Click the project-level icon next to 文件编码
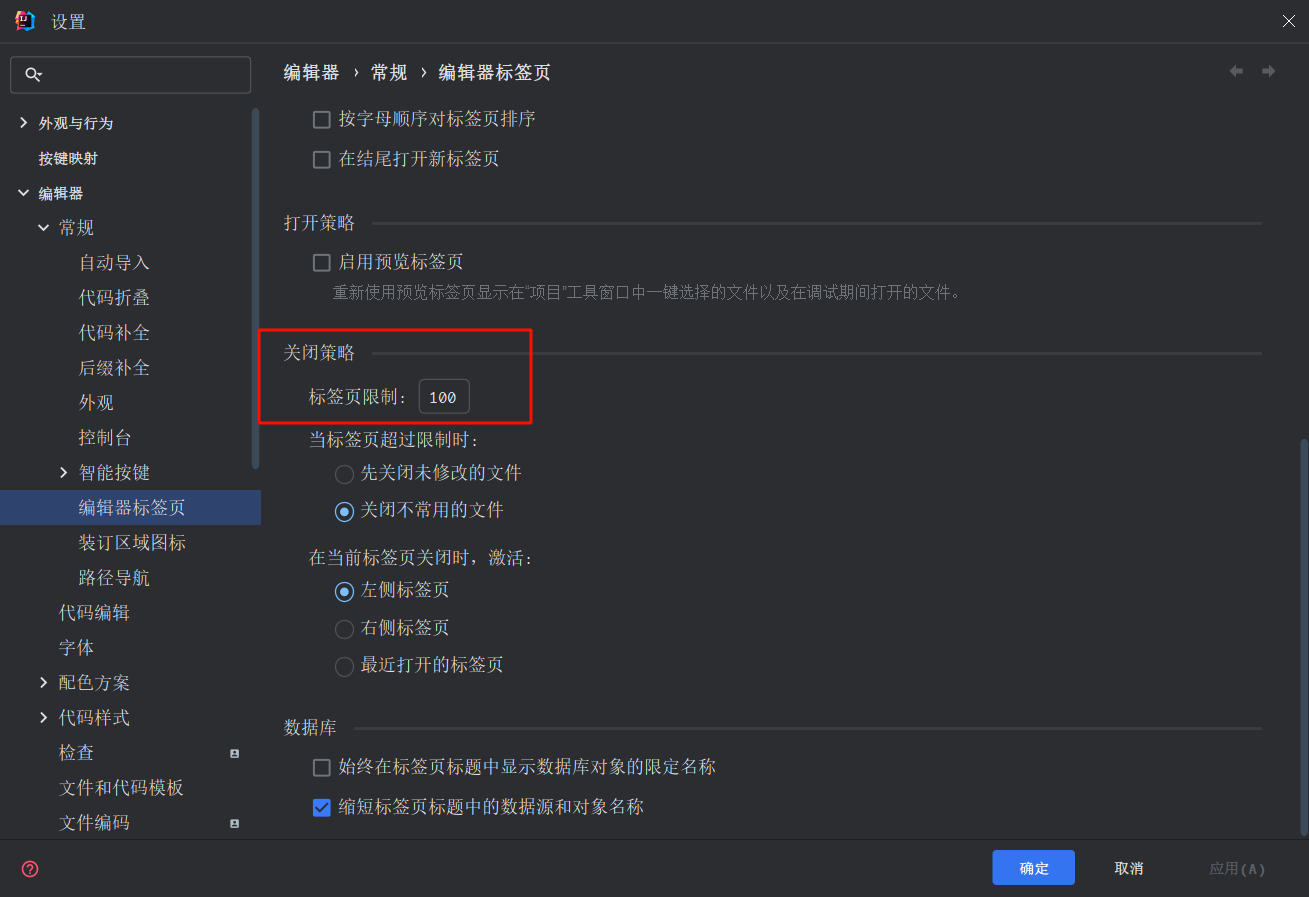The width and height of the screenshot is (1309, 897). [x=234, y=823]
